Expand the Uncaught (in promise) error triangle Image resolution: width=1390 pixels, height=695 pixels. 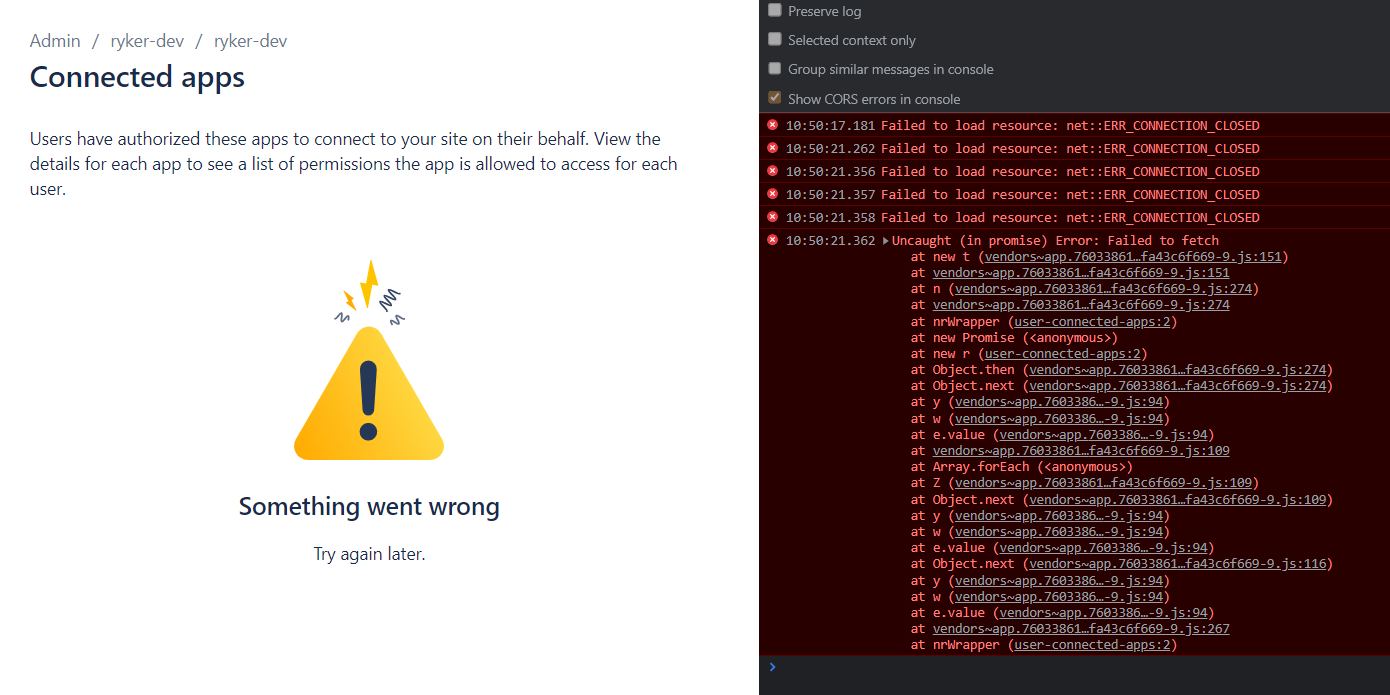[886, 241]
